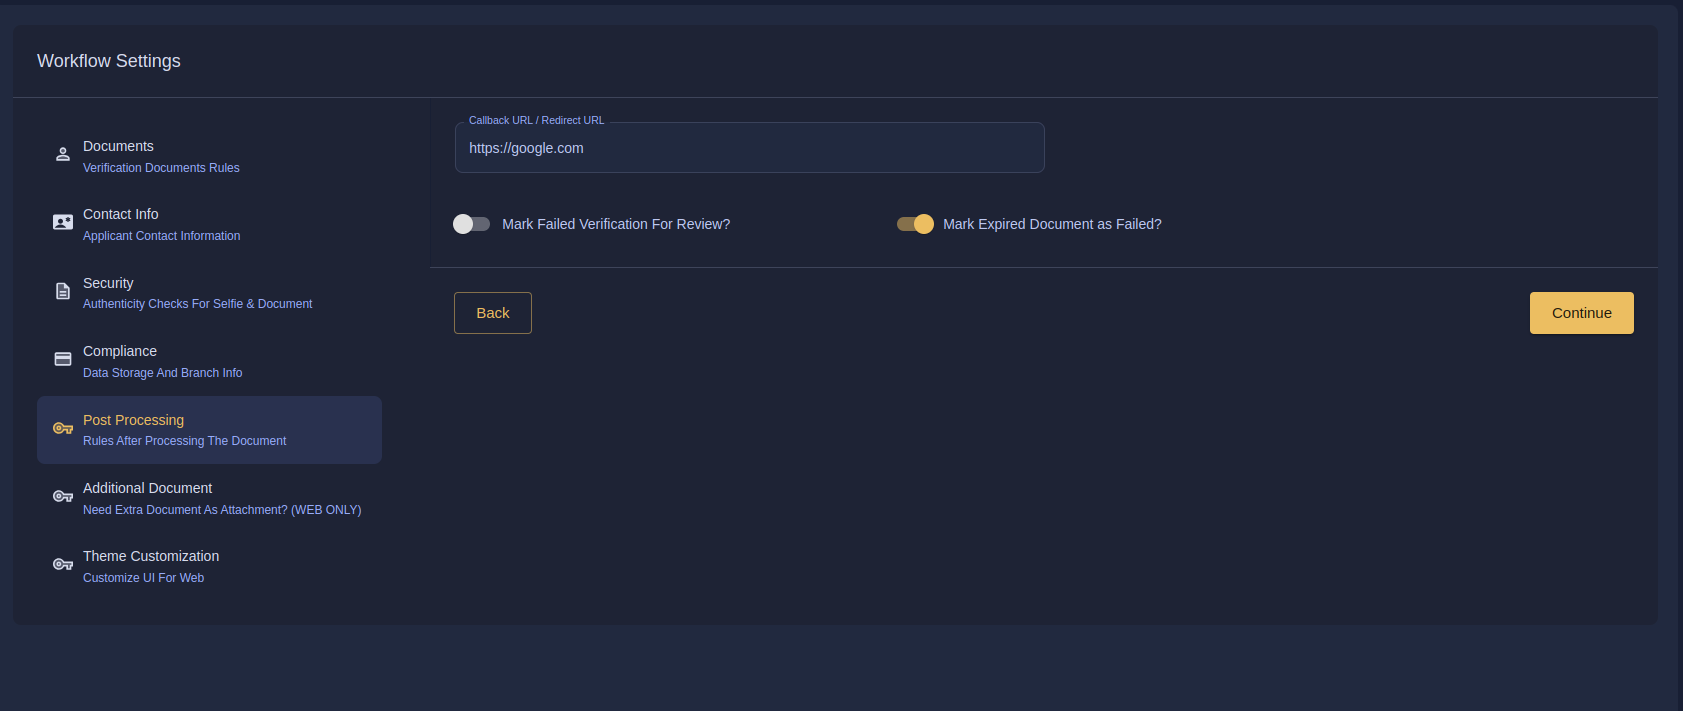The width and height of the screenshot is (1683, 711).
Task: Click the key icon beside Additional Document
Action: click(63, 496)
